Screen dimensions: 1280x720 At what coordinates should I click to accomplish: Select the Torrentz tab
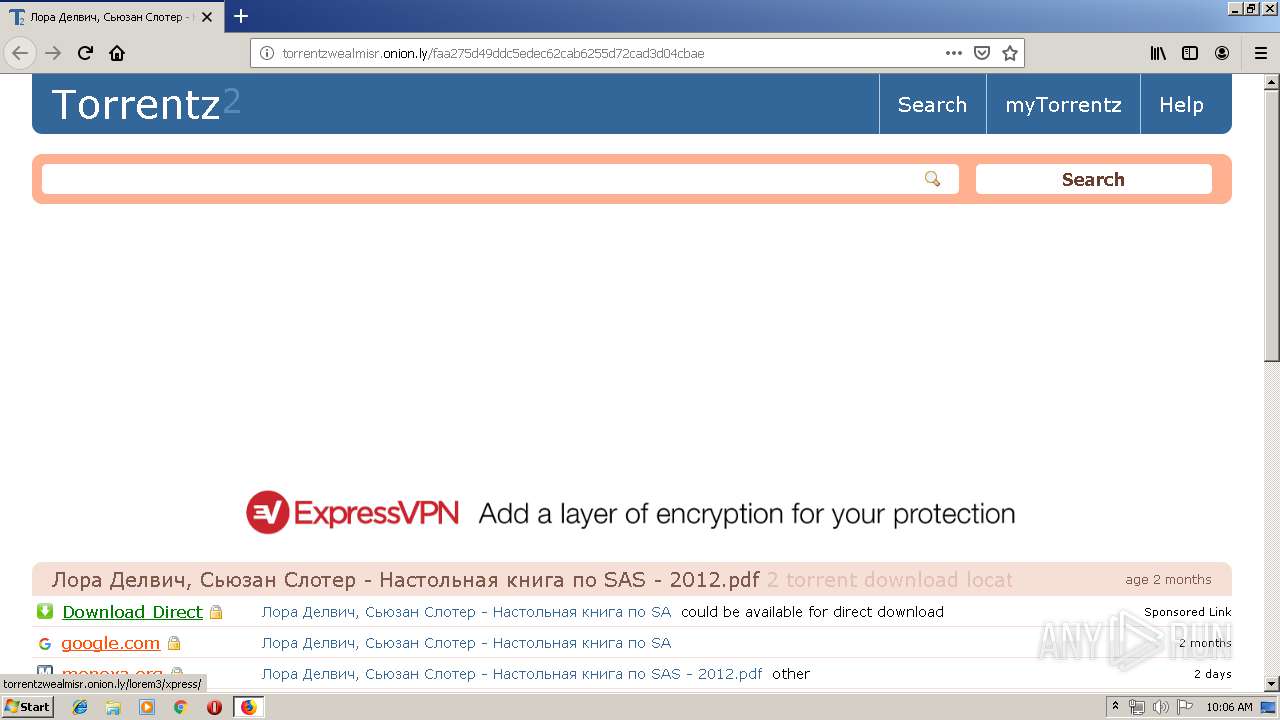click(x=113, y=17)
